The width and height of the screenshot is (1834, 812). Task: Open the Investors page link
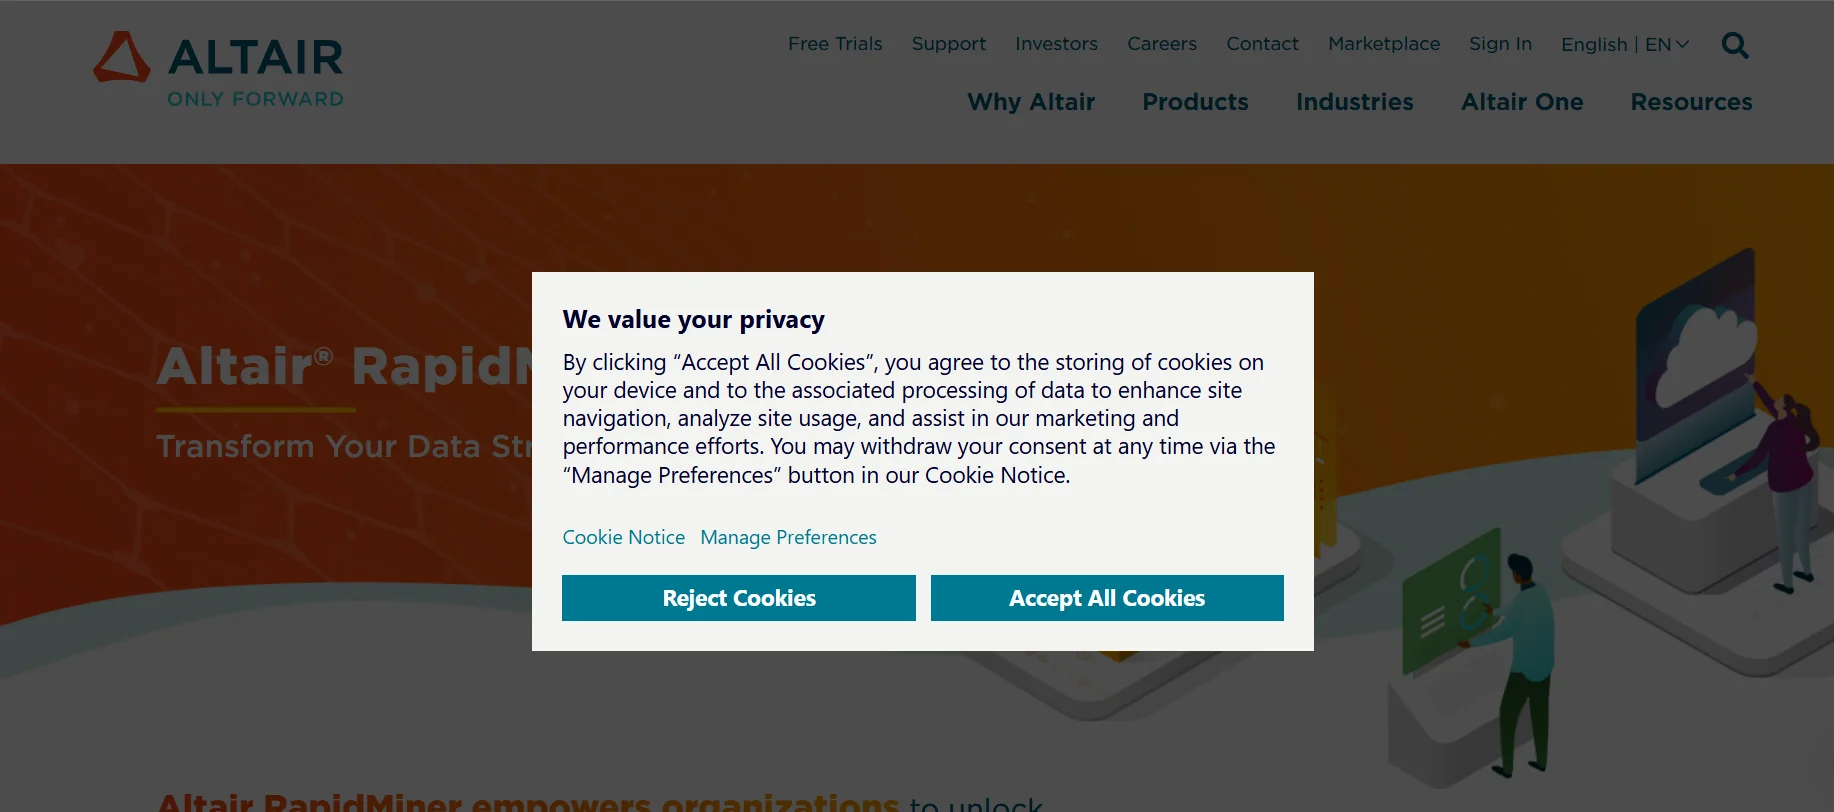tap(1056, 44)
